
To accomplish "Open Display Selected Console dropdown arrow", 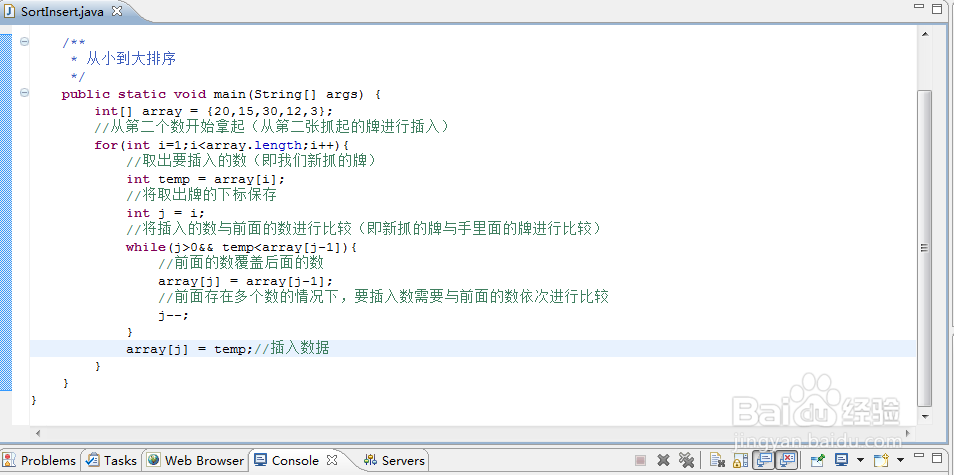I will [x=860, y=460].
